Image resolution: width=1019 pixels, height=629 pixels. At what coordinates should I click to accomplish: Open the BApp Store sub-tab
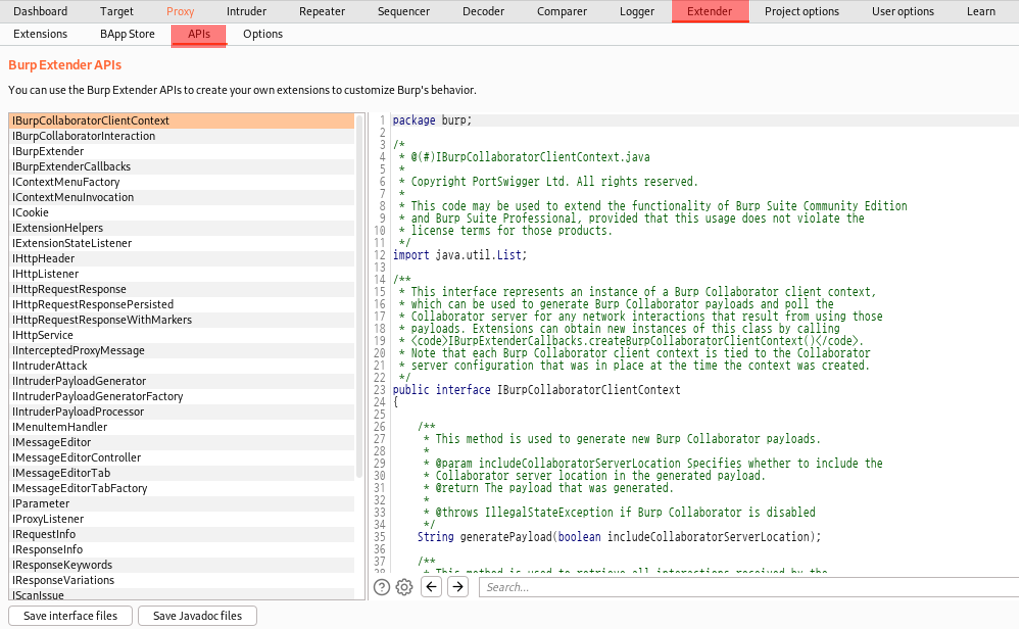pyautogui.click(x=127, y=34)
